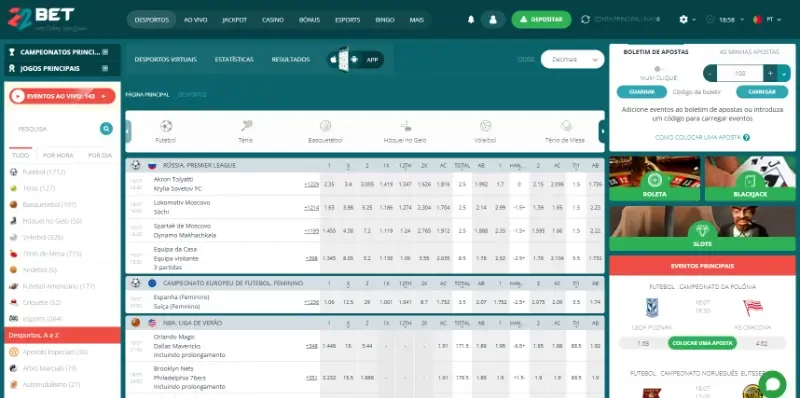Open the Bingo top menu

coord(385,20)
